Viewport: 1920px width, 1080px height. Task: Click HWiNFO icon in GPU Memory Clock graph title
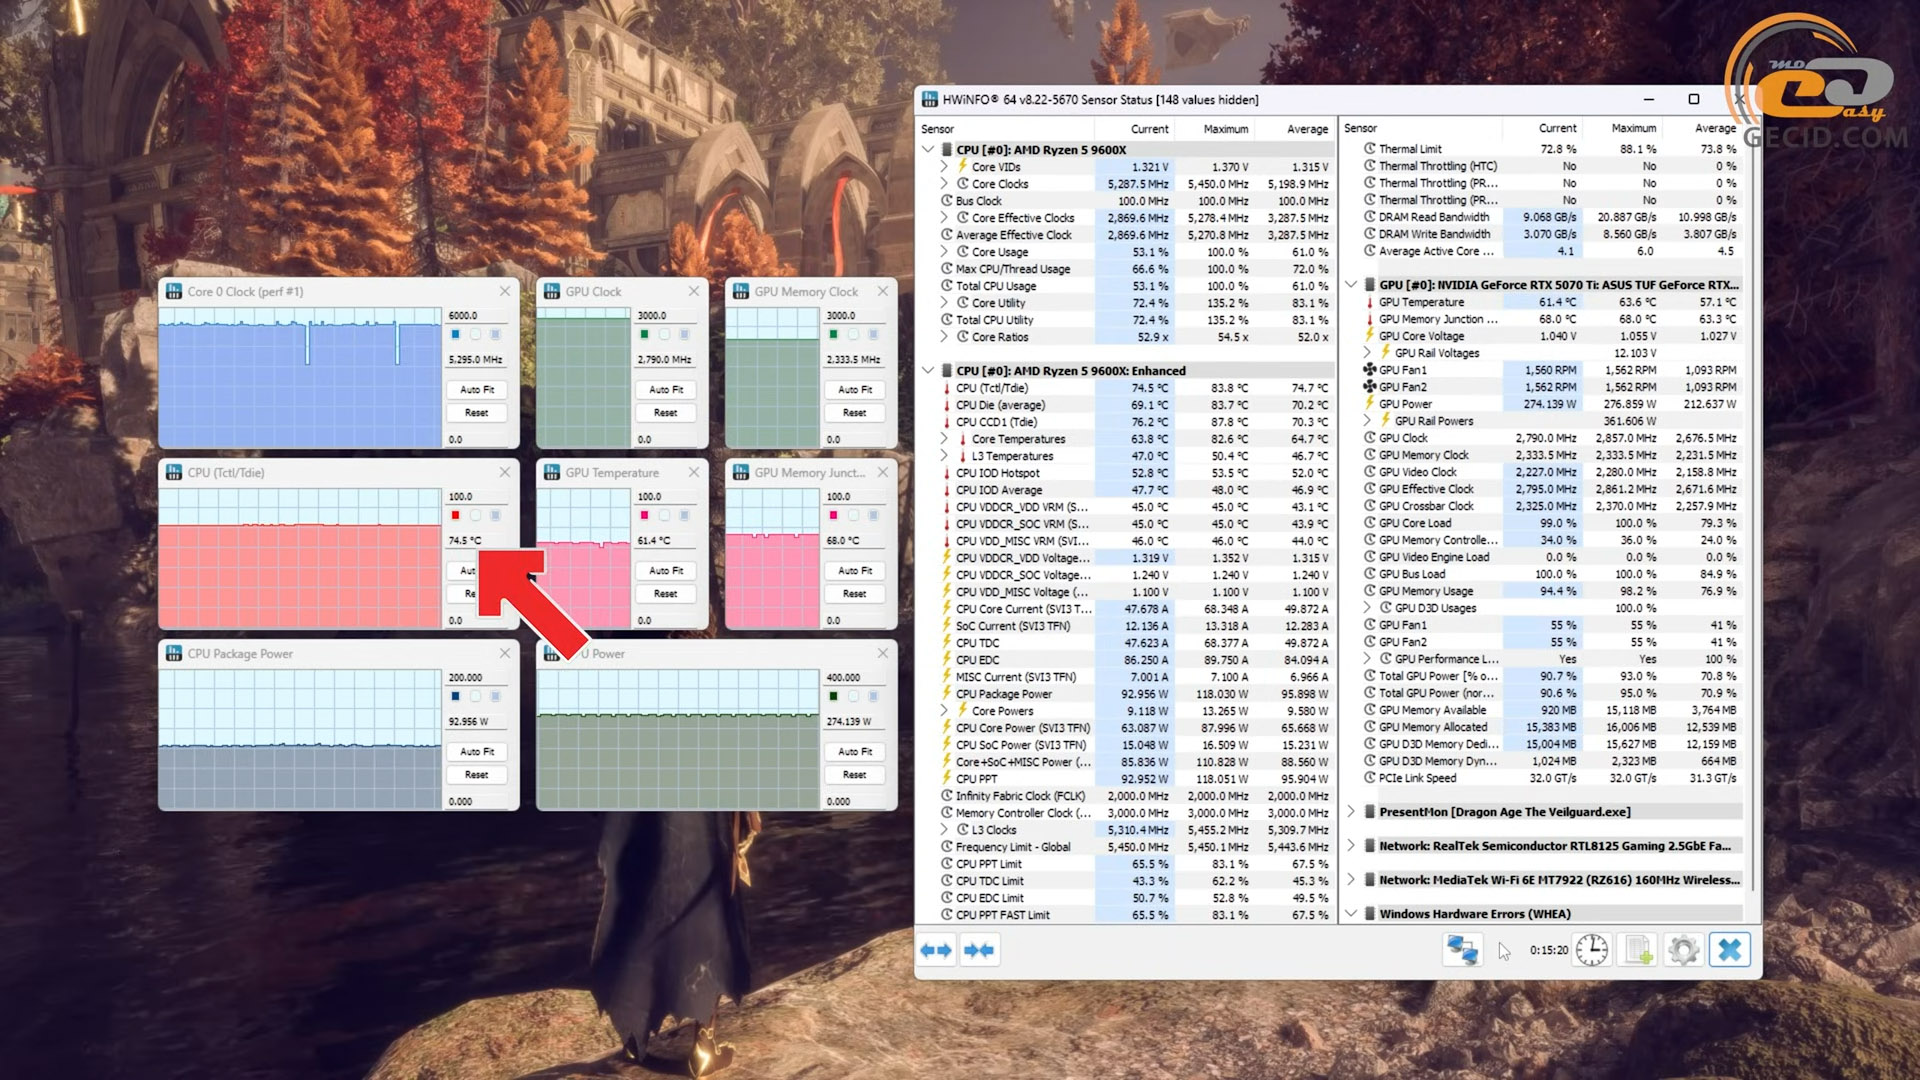tap(740, 291)
